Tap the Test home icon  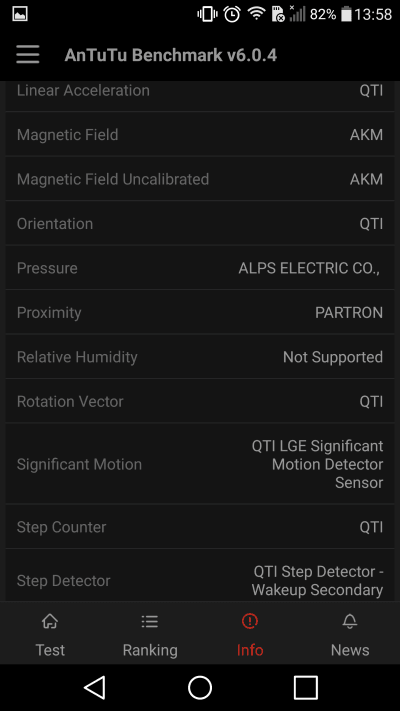pyautogui.click(x=50, y=621)
